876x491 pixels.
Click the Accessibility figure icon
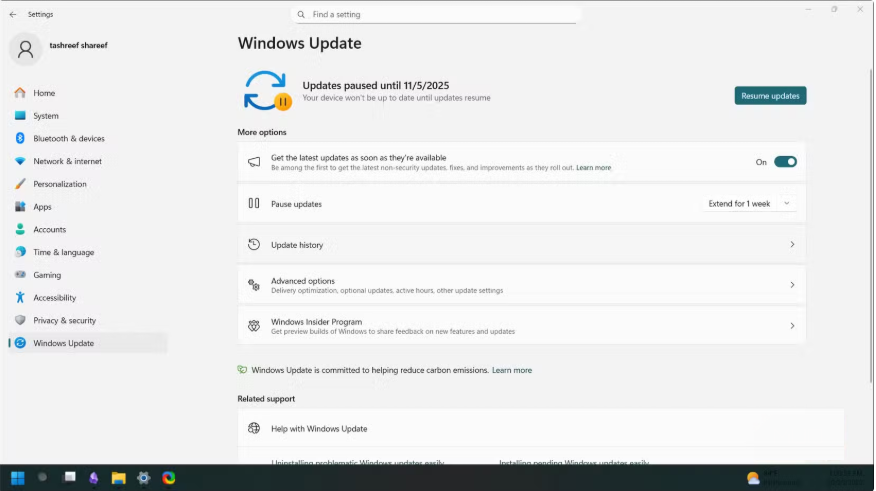(20, 297)
